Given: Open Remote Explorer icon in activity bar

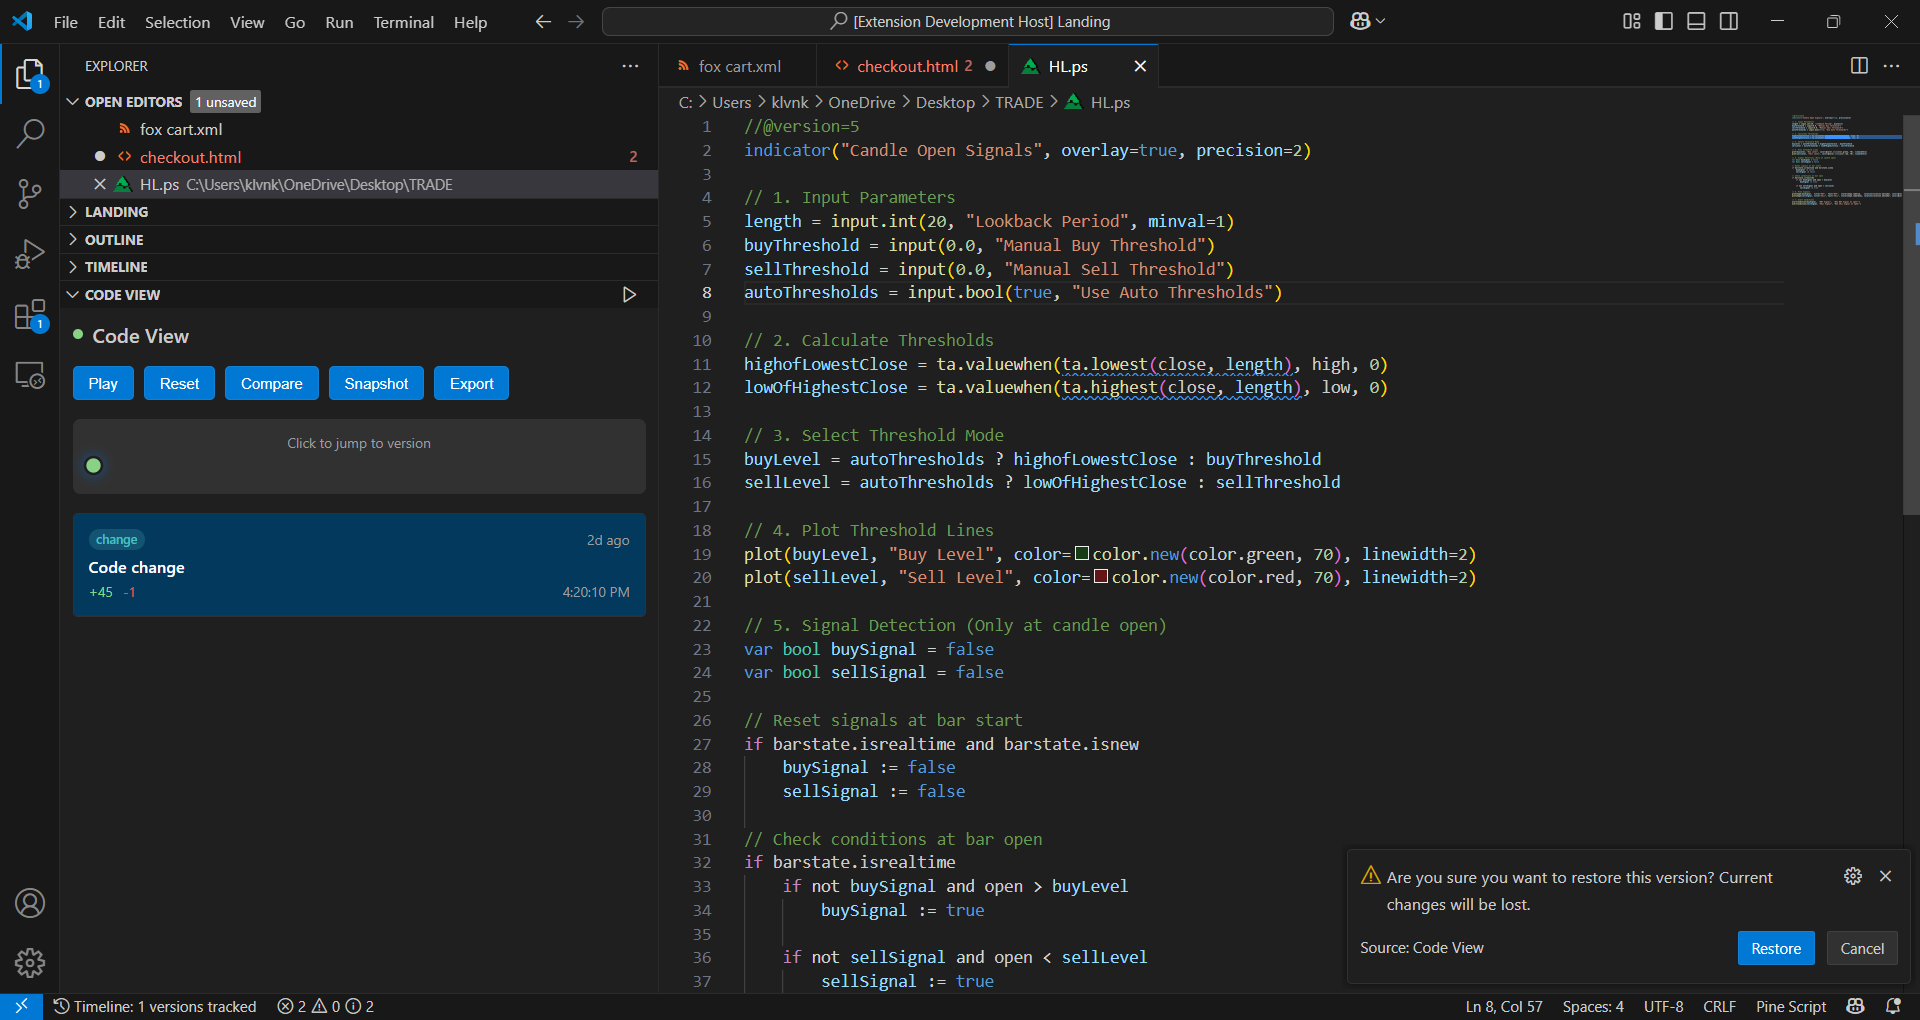Looking at the screenshot, I should [x=30, y=376].
